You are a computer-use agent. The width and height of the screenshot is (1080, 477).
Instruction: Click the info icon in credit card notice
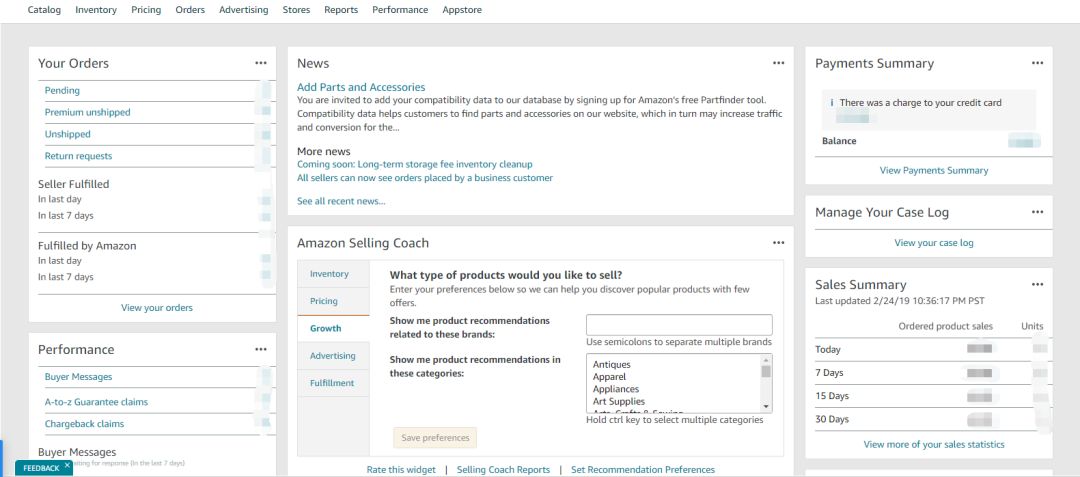click(832, 103)
